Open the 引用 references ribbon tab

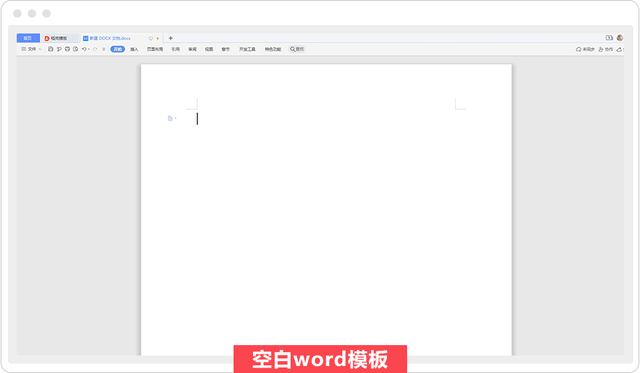click(176, 49)
